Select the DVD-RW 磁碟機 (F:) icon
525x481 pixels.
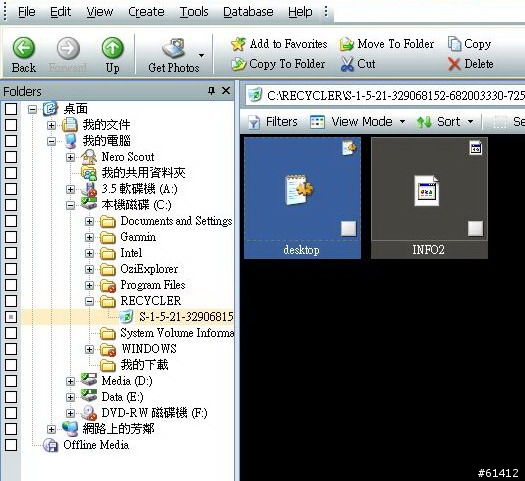89,413
